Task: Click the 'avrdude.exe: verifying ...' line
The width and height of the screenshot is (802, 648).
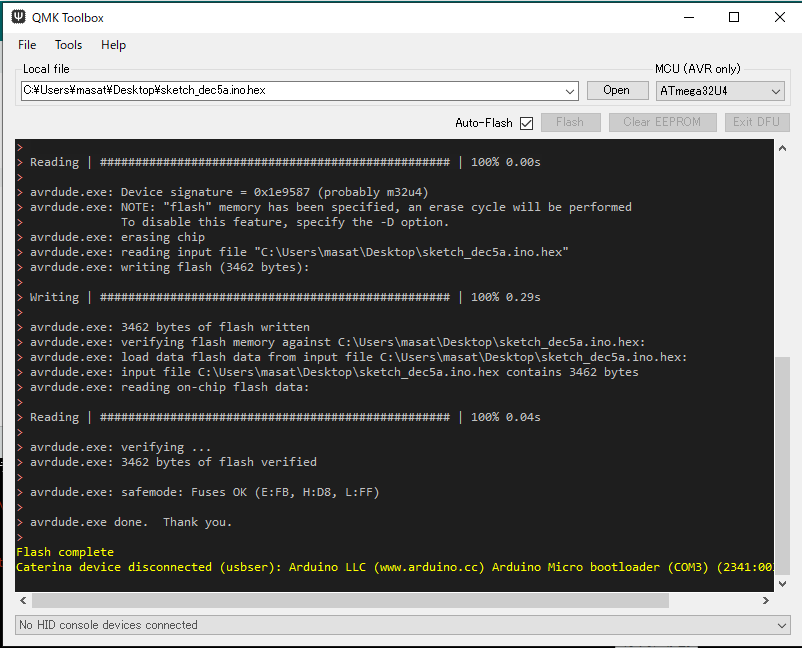Action: 121,447
